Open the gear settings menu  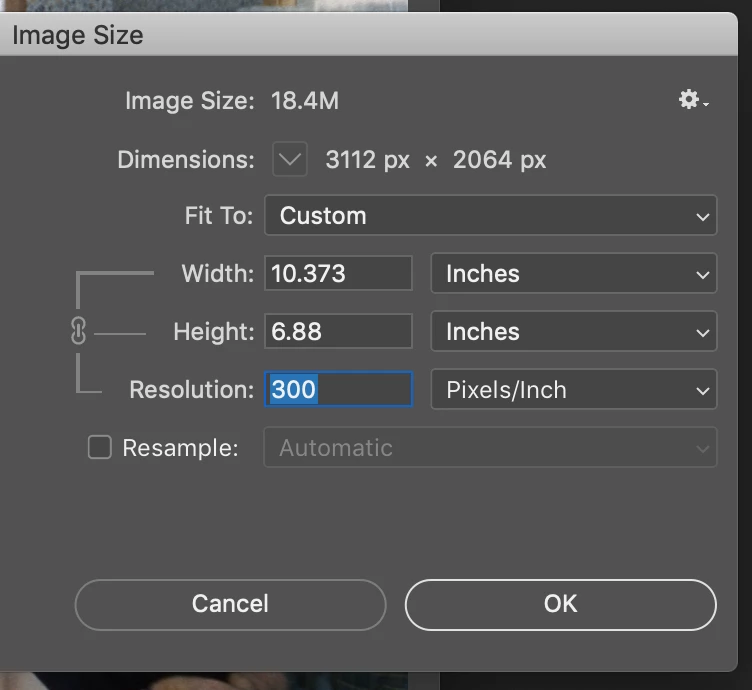point(692,100)
